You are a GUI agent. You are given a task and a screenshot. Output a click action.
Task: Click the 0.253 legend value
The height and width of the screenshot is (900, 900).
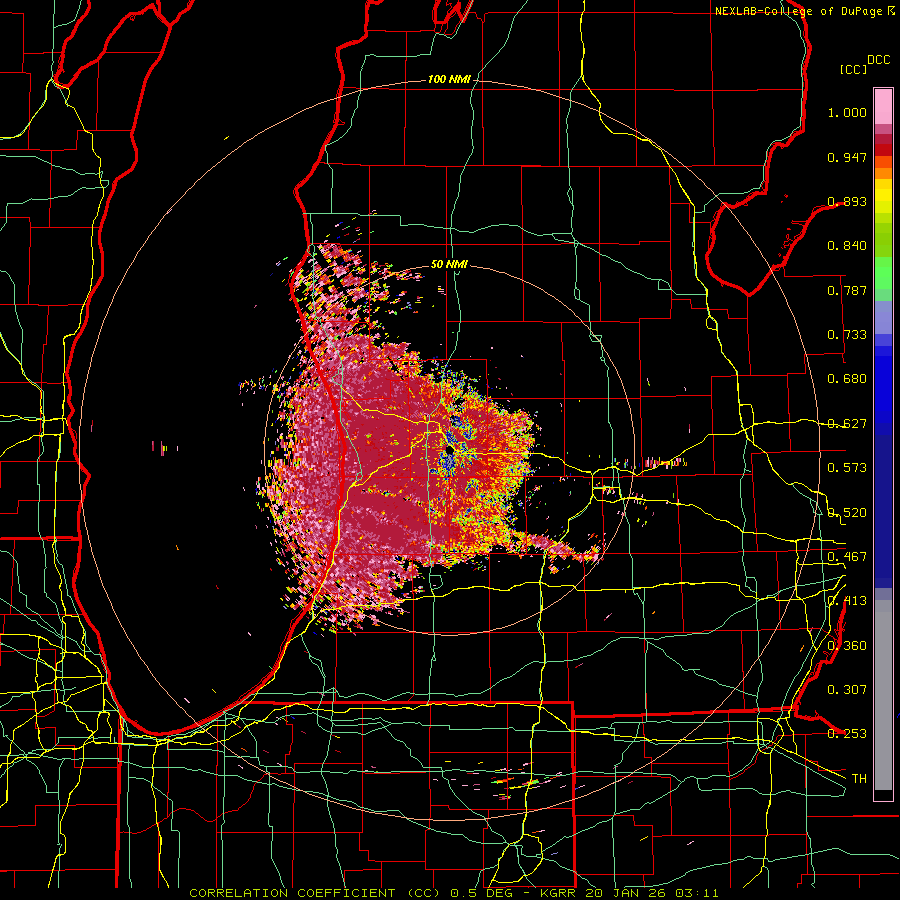[x=847, y=734]
